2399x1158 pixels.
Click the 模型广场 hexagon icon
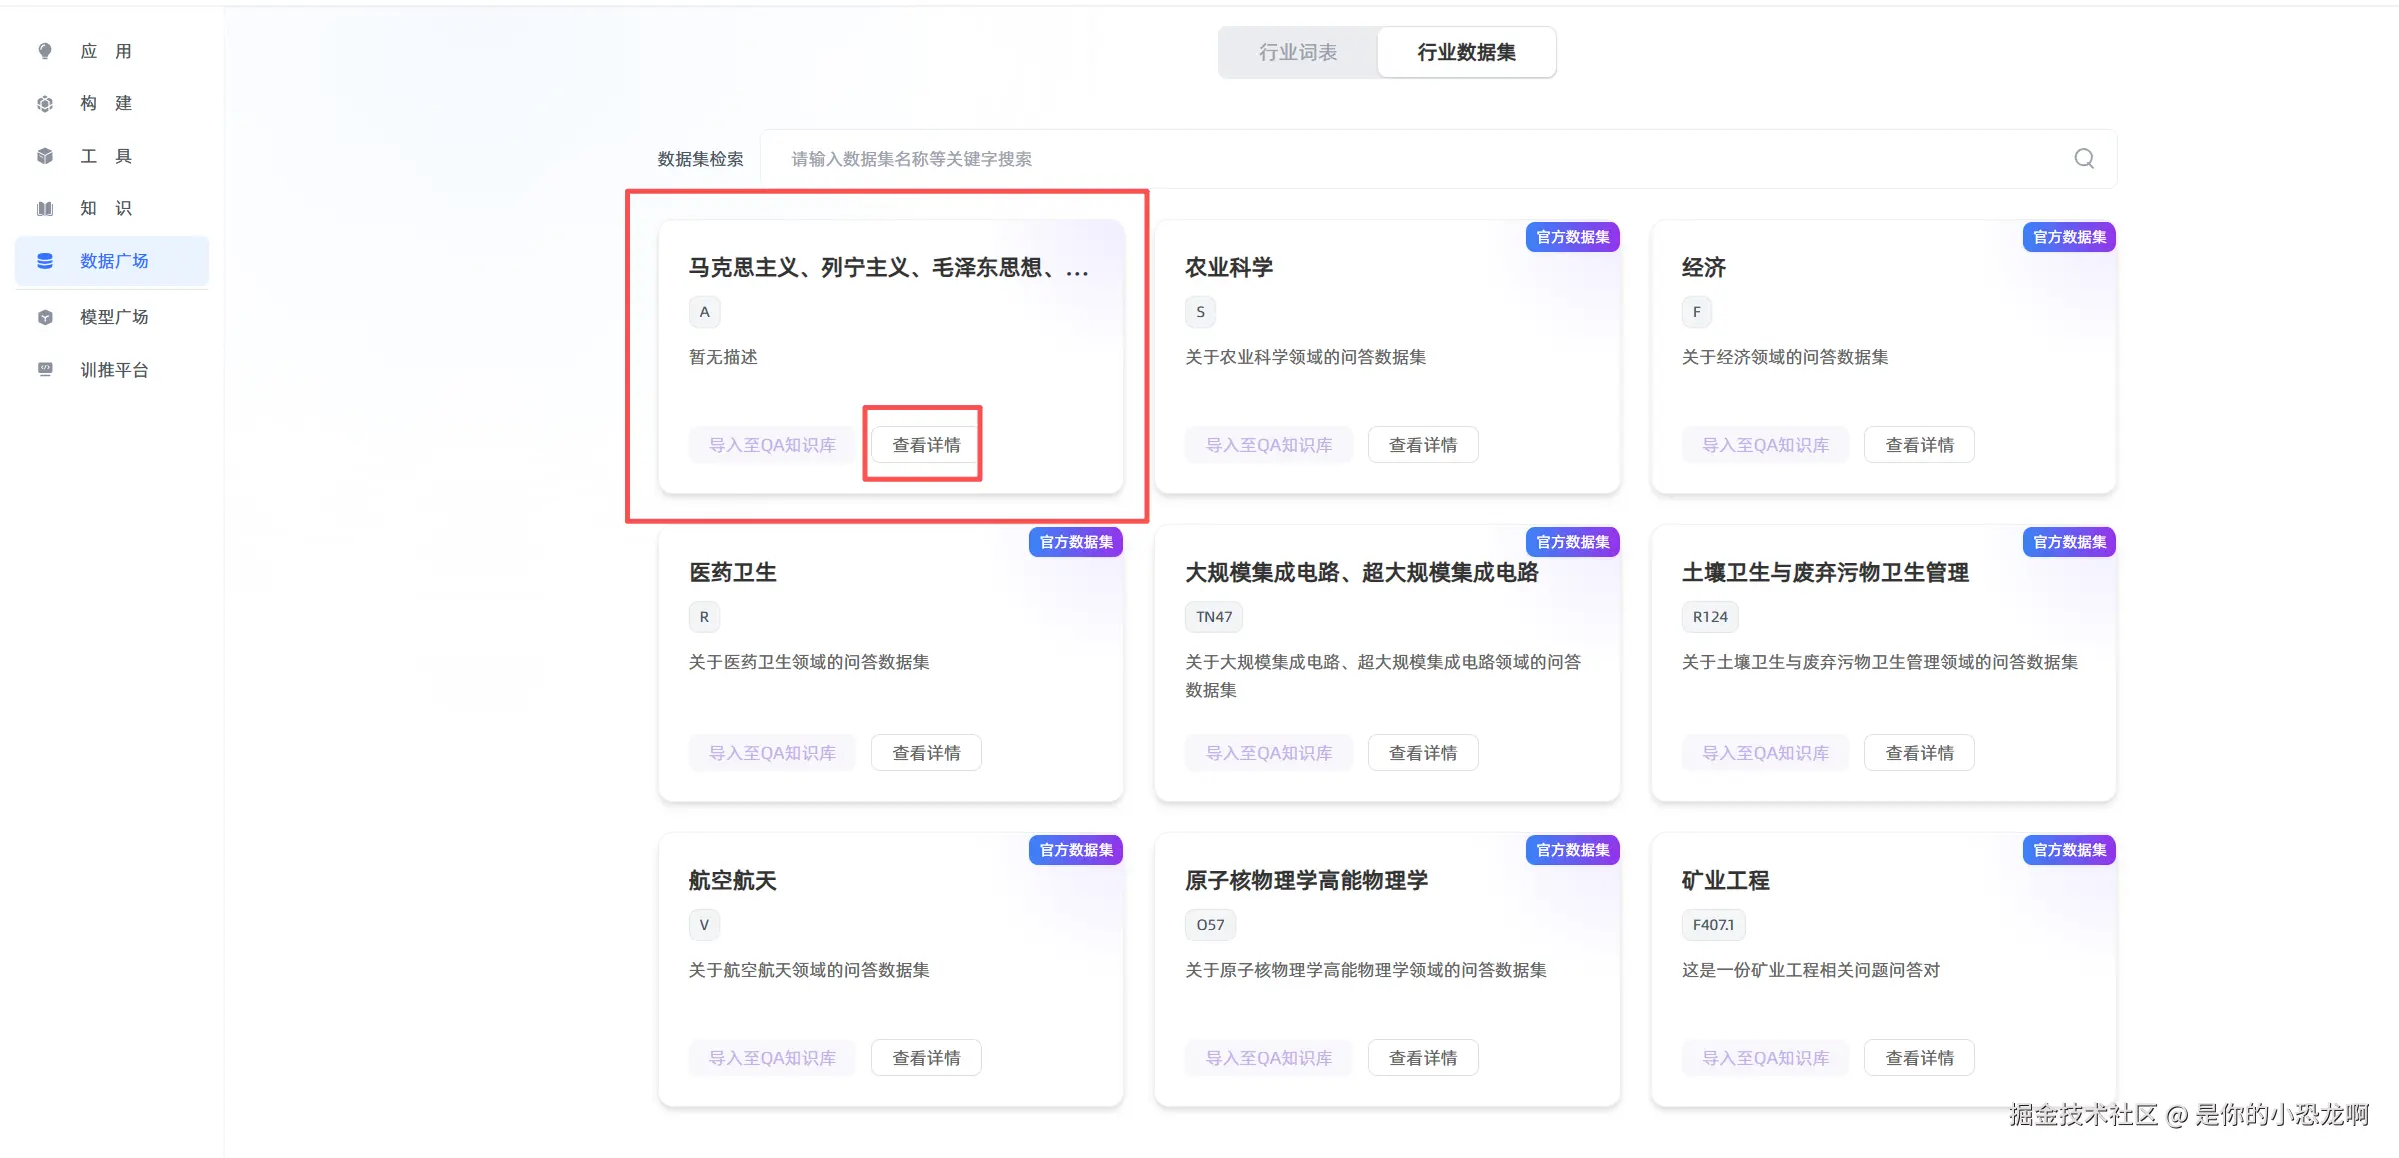(x=45, y=317)
